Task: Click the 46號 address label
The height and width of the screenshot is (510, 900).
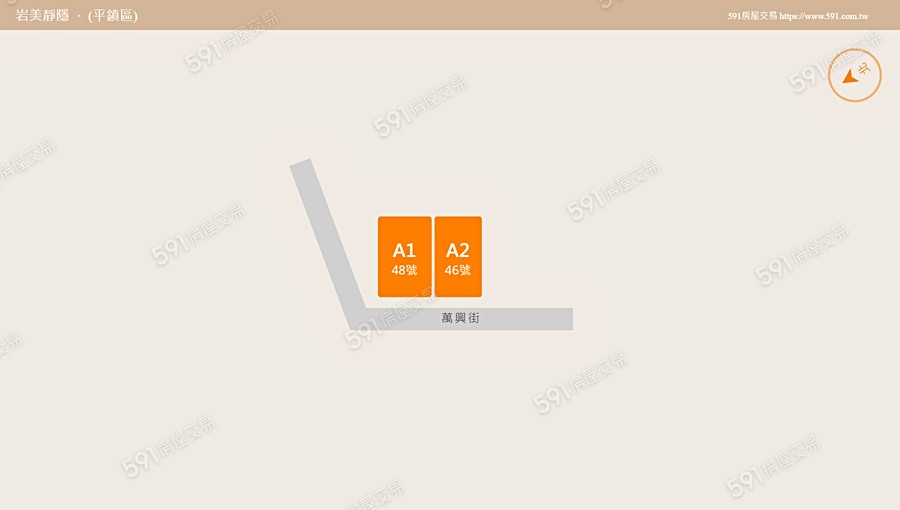Action: tap(457, 270)
